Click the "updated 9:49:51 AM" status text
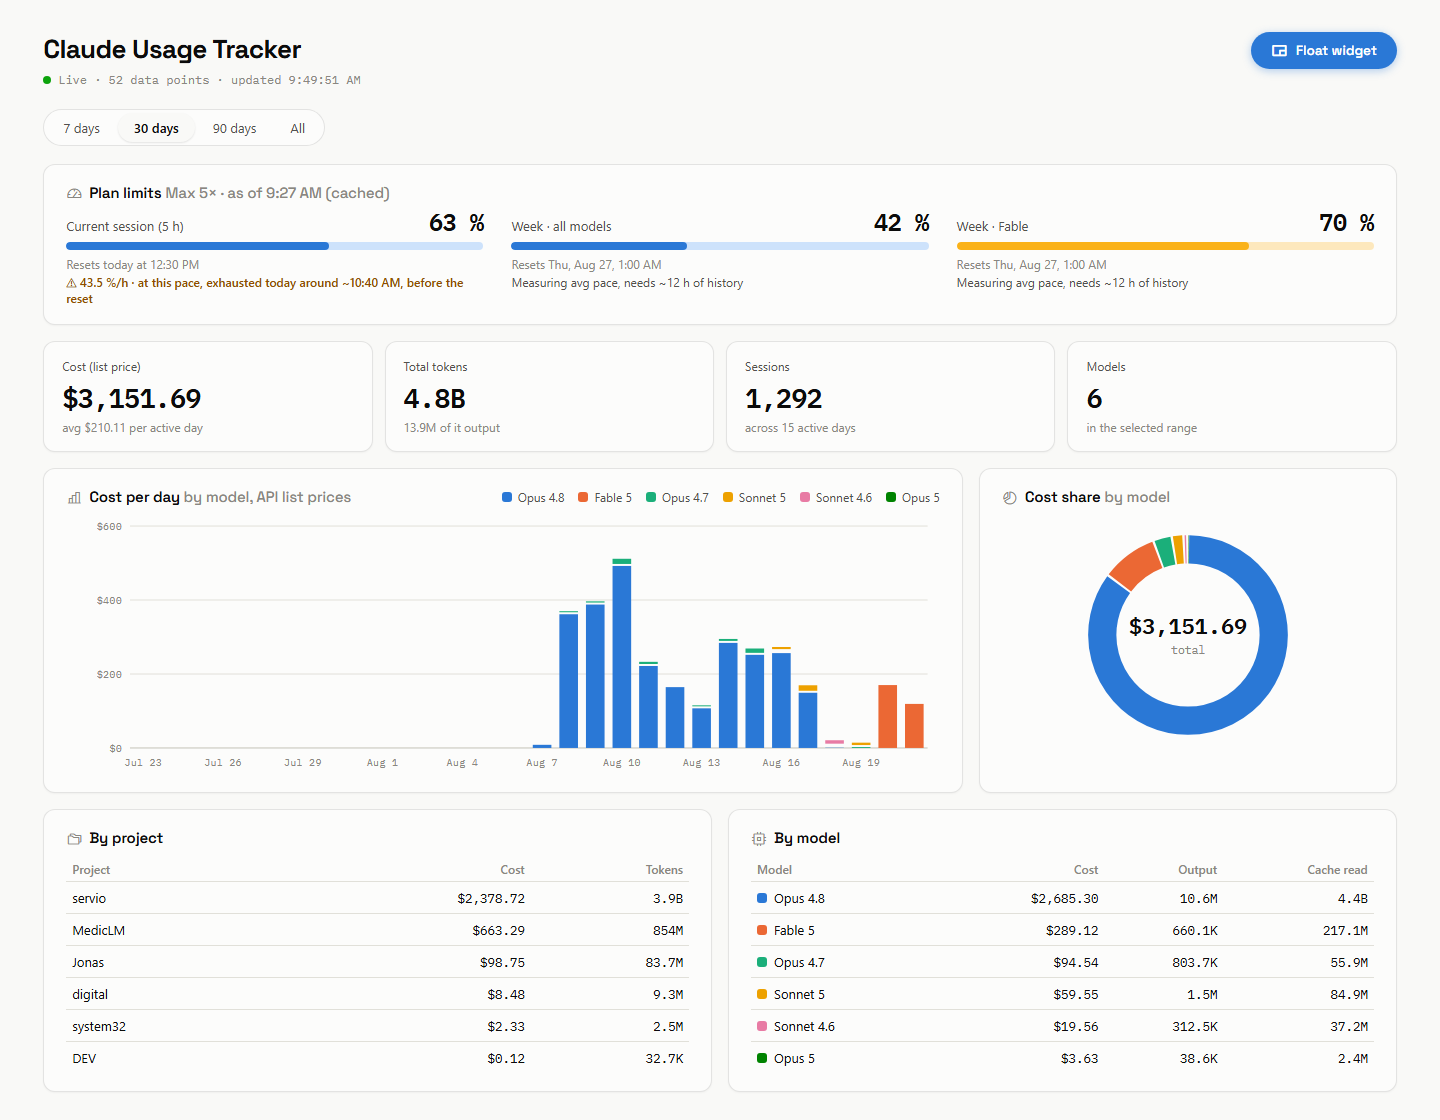 [x=296, y=80]
